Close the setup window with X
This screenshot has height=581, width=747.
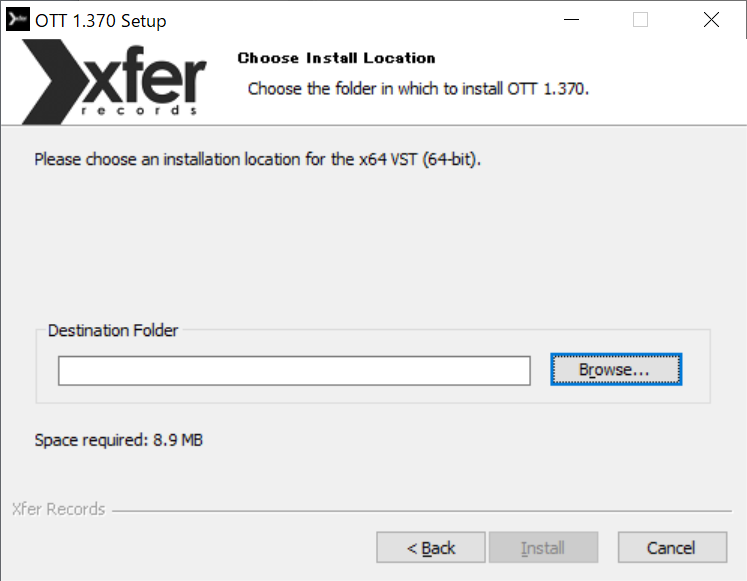pyautogui.click(x=711, y=20)
